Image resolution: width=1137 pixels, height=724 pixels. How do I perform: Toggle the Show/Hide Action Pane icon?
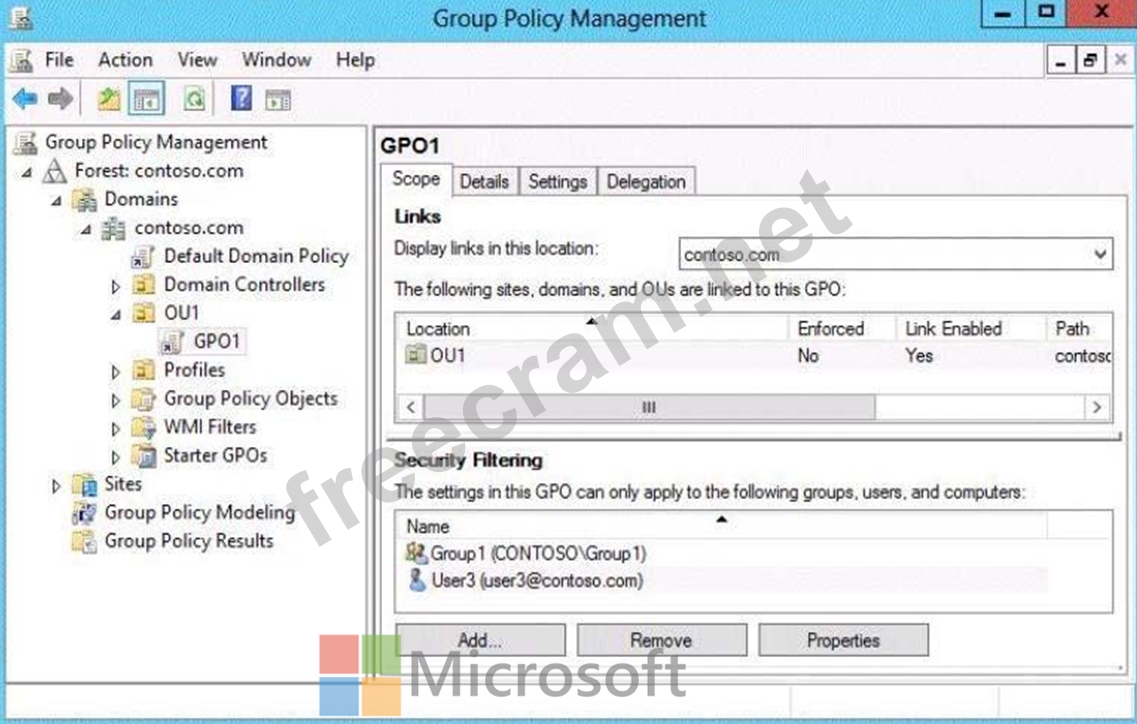278,99
